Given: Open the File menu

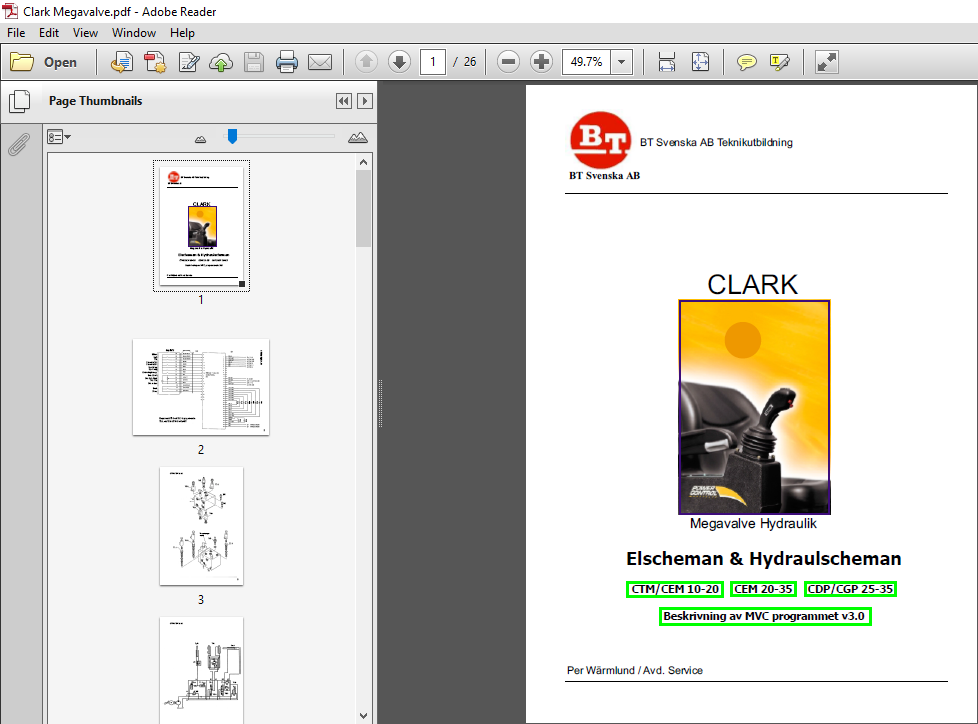Looking at the screenshot, I should click(x=16, y=33).
